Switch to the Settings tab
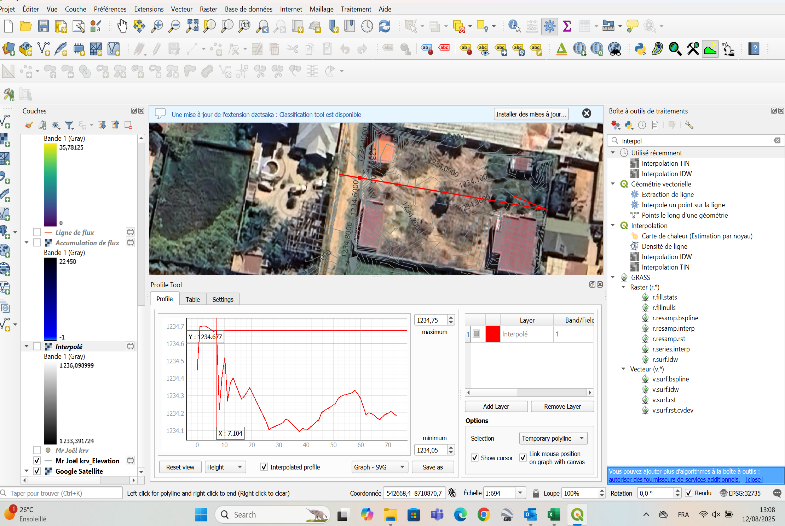785x526 pixels. [223, 299]
